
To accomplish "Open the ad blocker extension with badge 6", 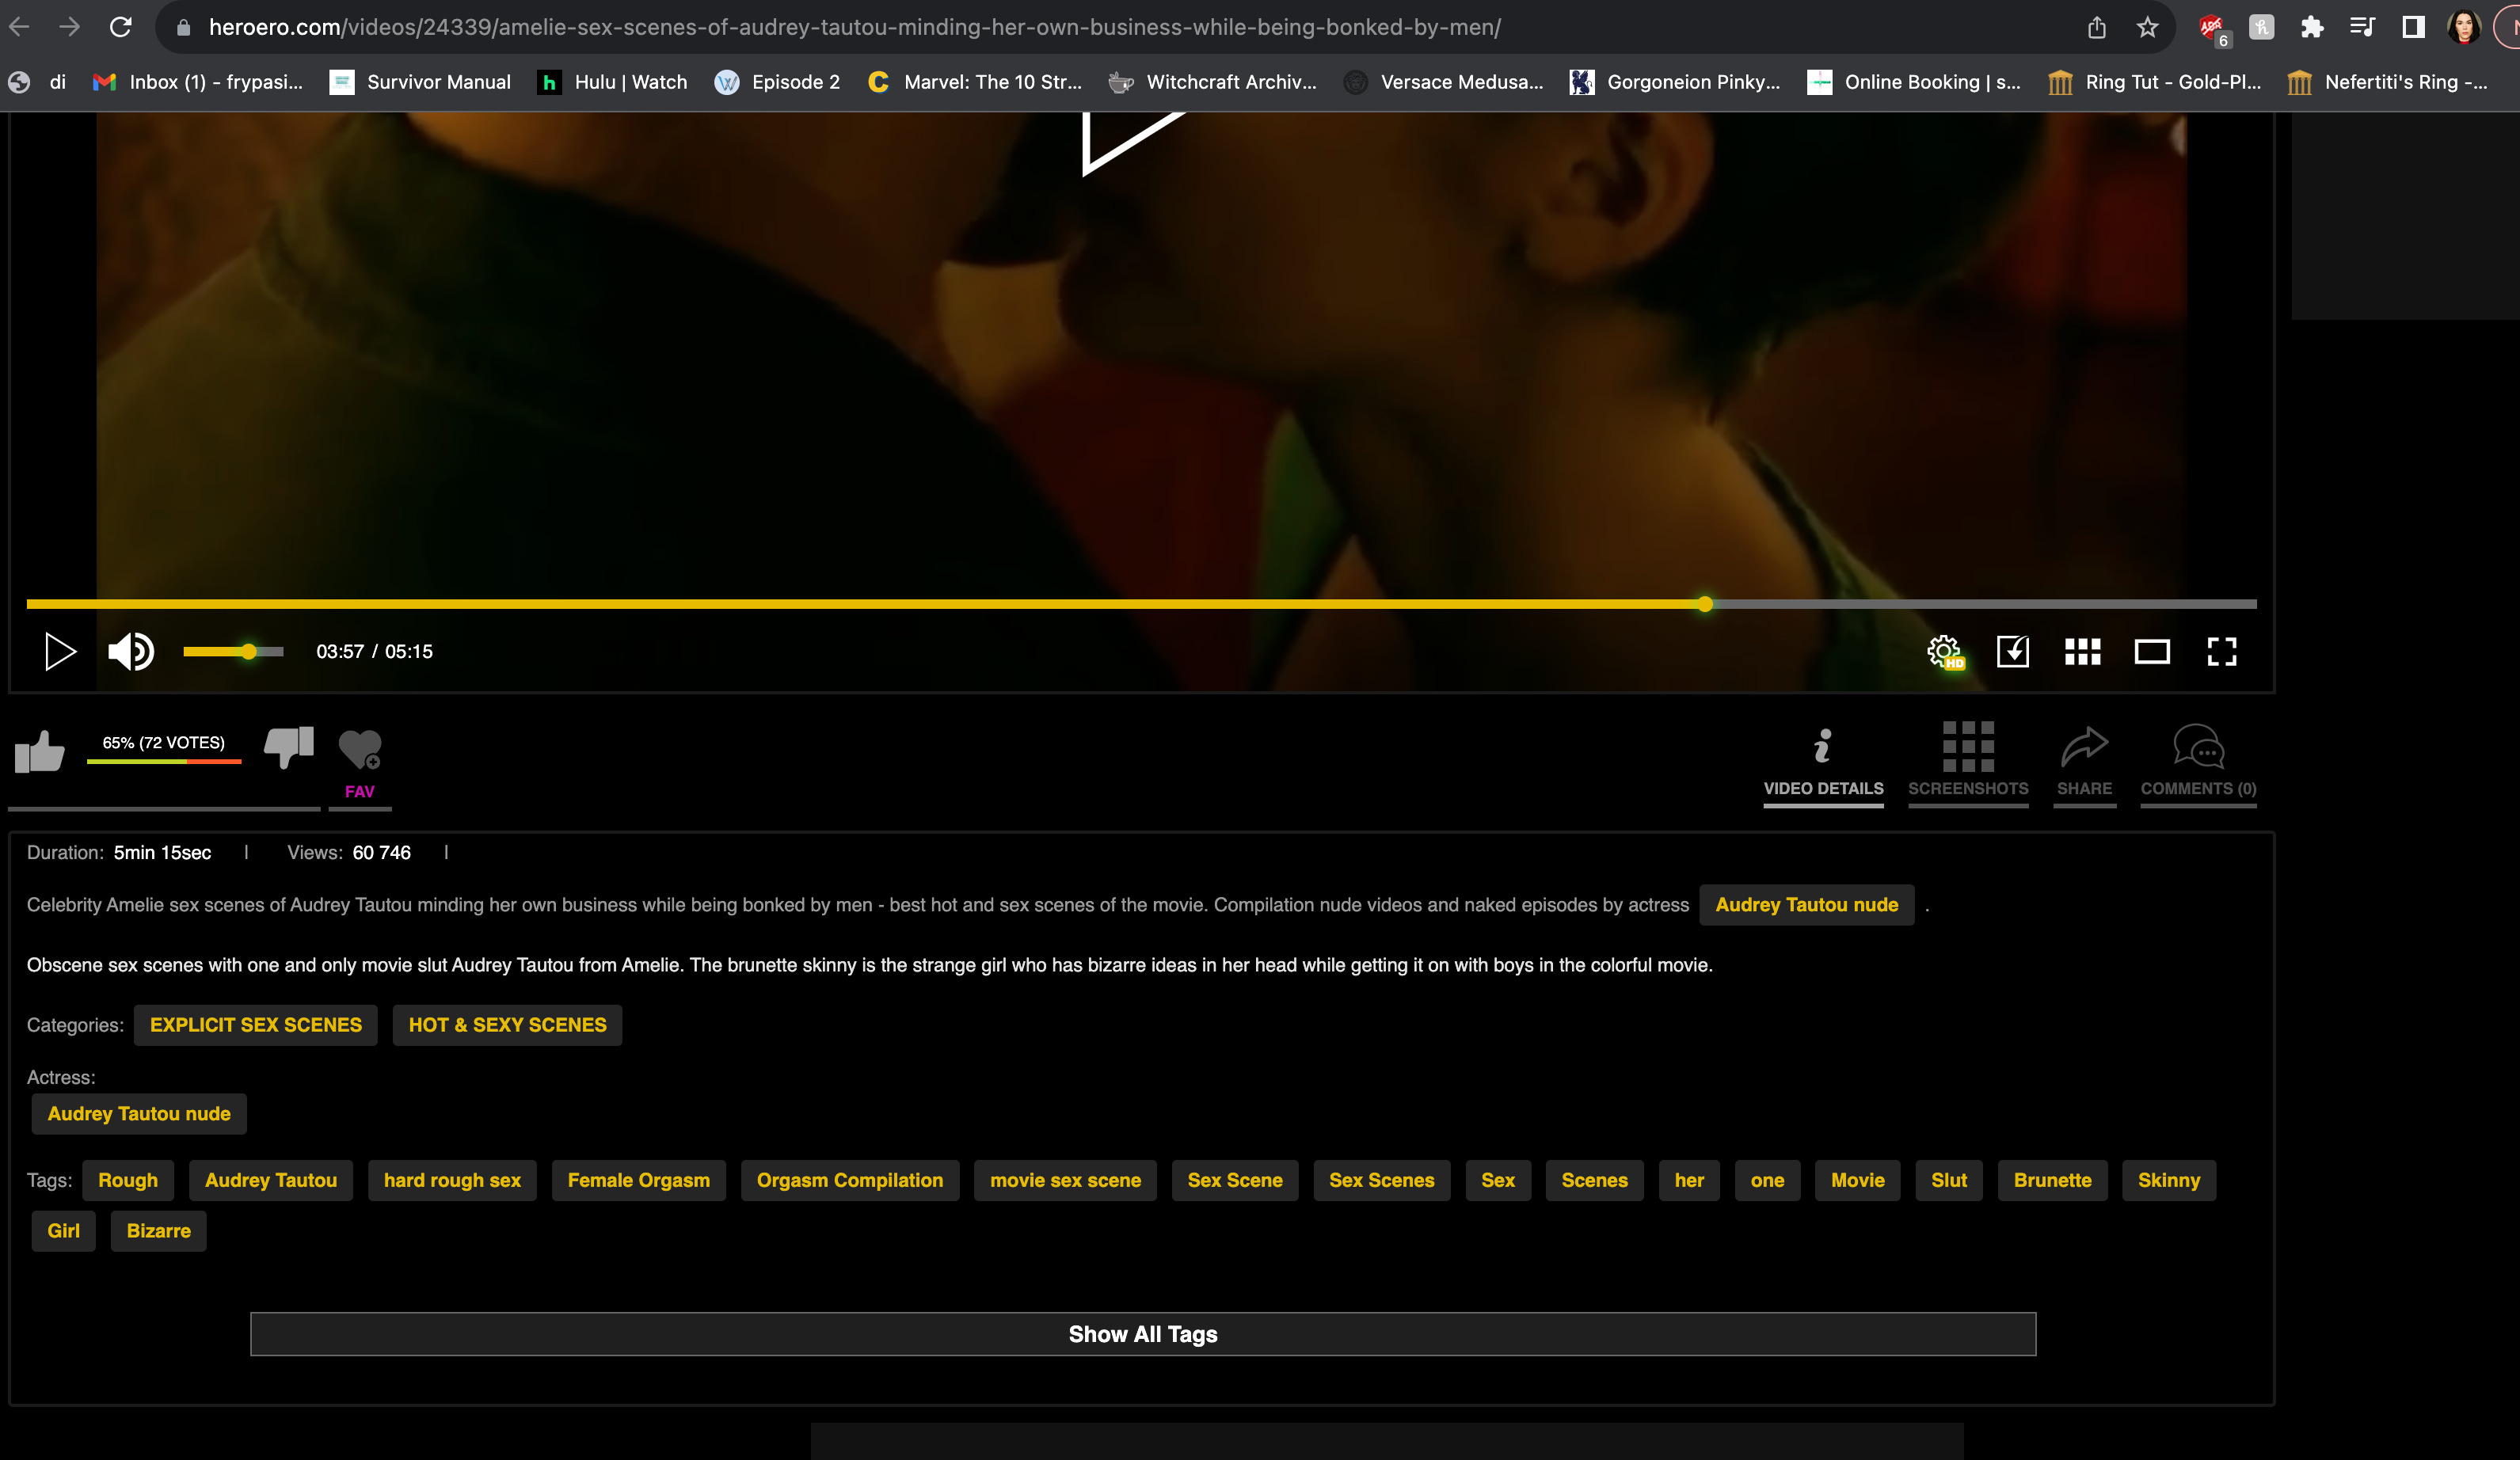I will pos(2213,29).
